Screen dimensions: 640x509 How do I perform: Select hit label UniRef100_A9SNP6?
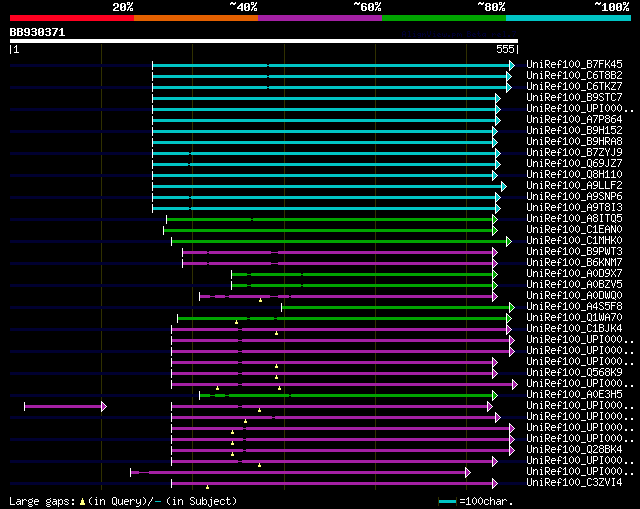click(574, 197)
